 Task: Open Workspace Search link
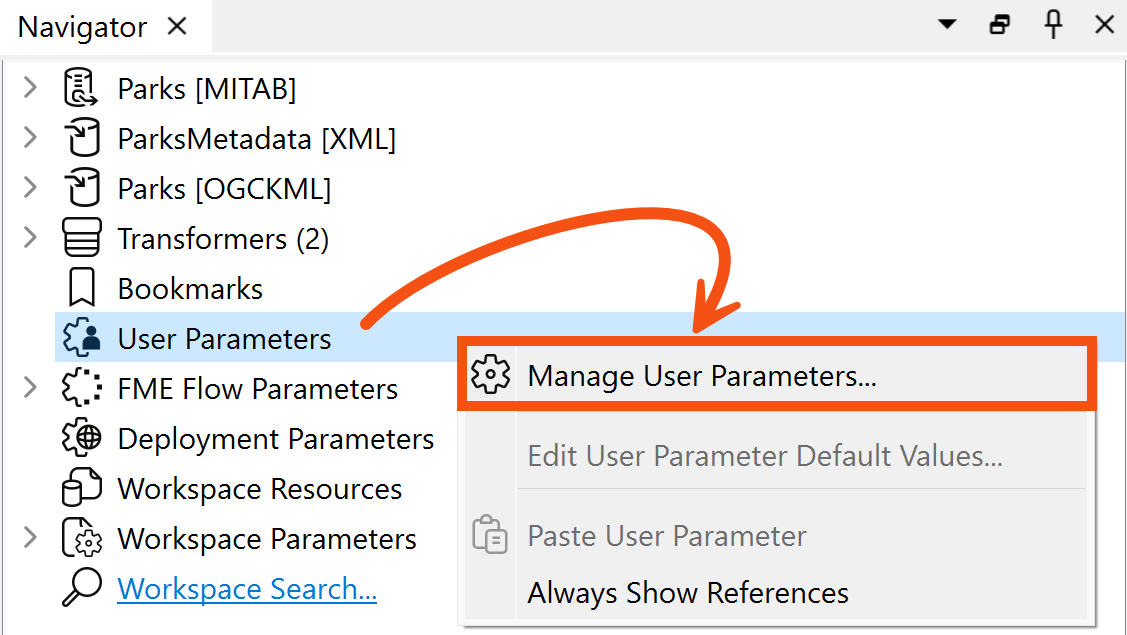pos(247,588)
